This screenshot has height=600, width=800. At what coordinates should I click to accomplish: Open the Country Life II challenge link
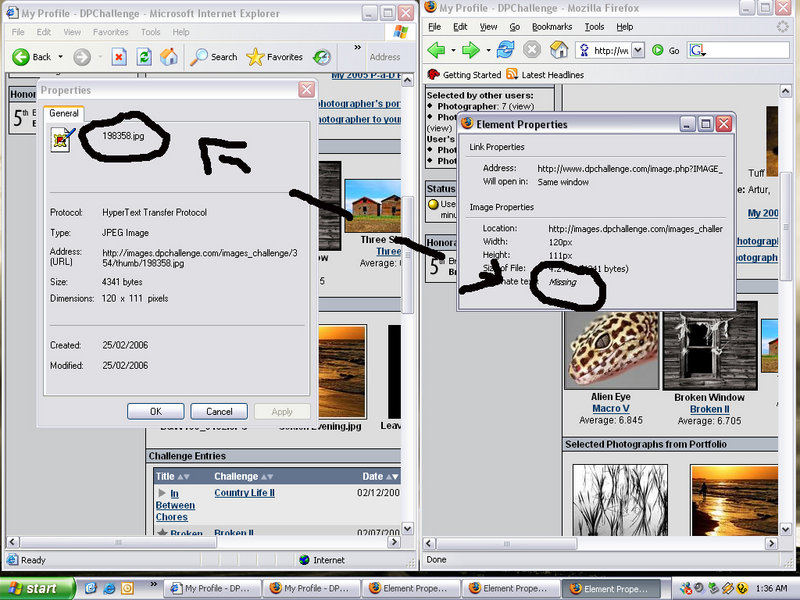tap(244, 493)
